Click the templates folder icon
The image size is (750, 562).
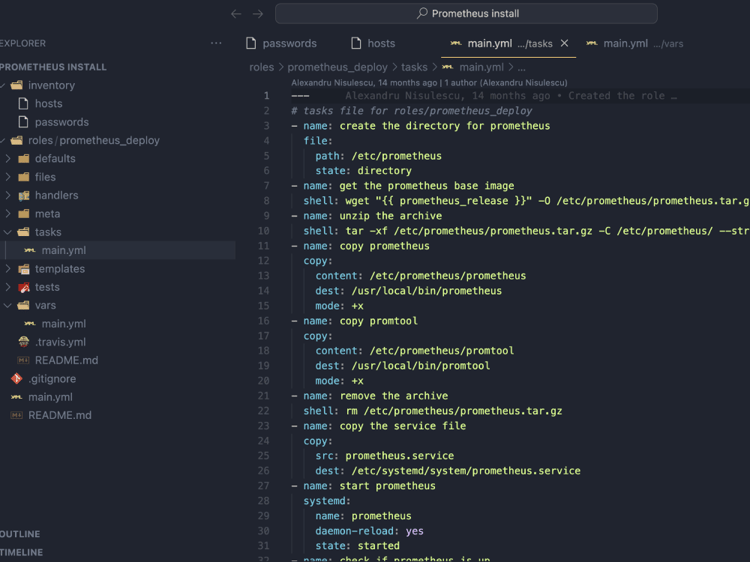(x=23, y=269)
